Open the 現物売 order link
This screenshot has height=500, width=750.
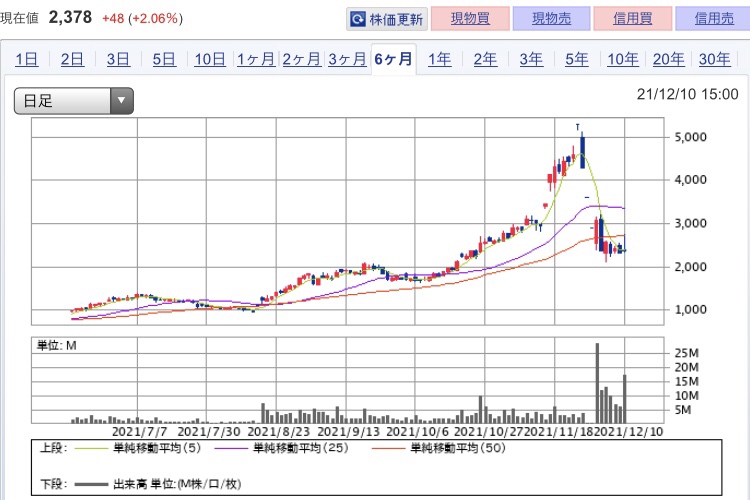[x=551, y=19]
